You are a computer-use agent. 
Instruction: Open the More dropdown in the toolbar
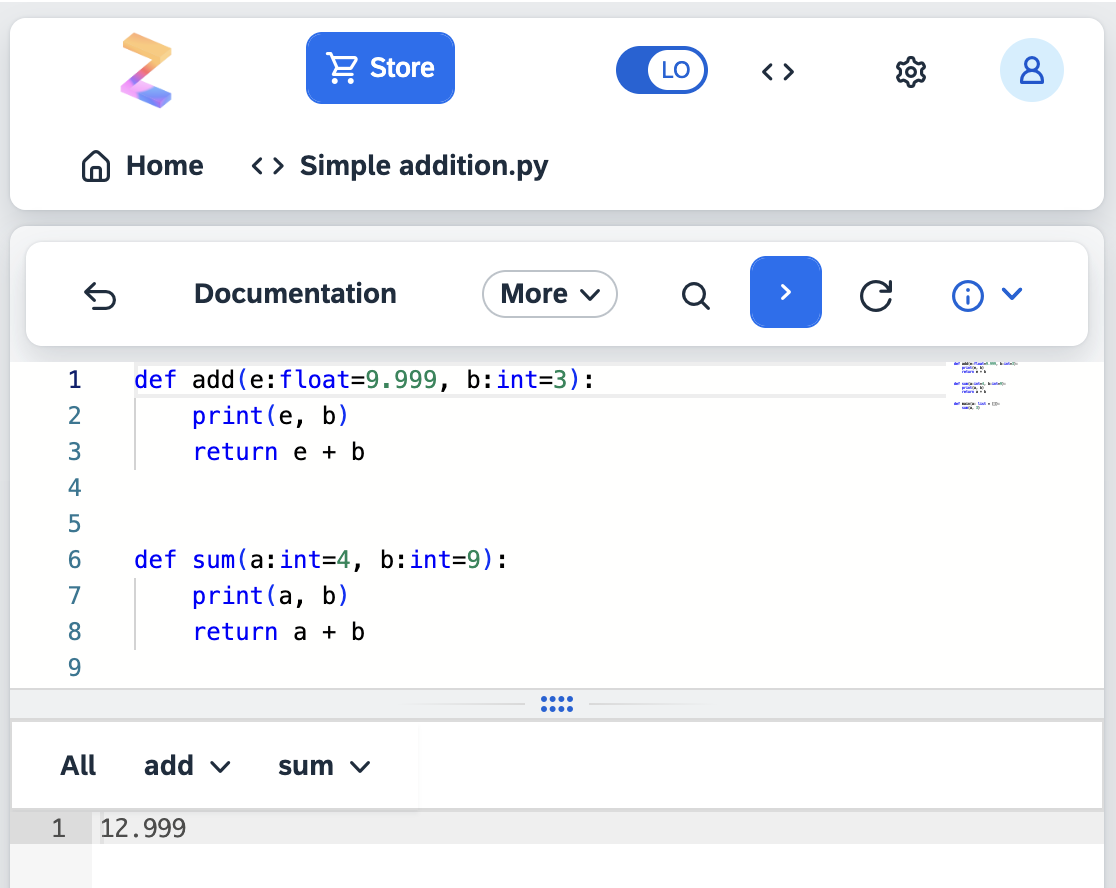coord(549,294)
